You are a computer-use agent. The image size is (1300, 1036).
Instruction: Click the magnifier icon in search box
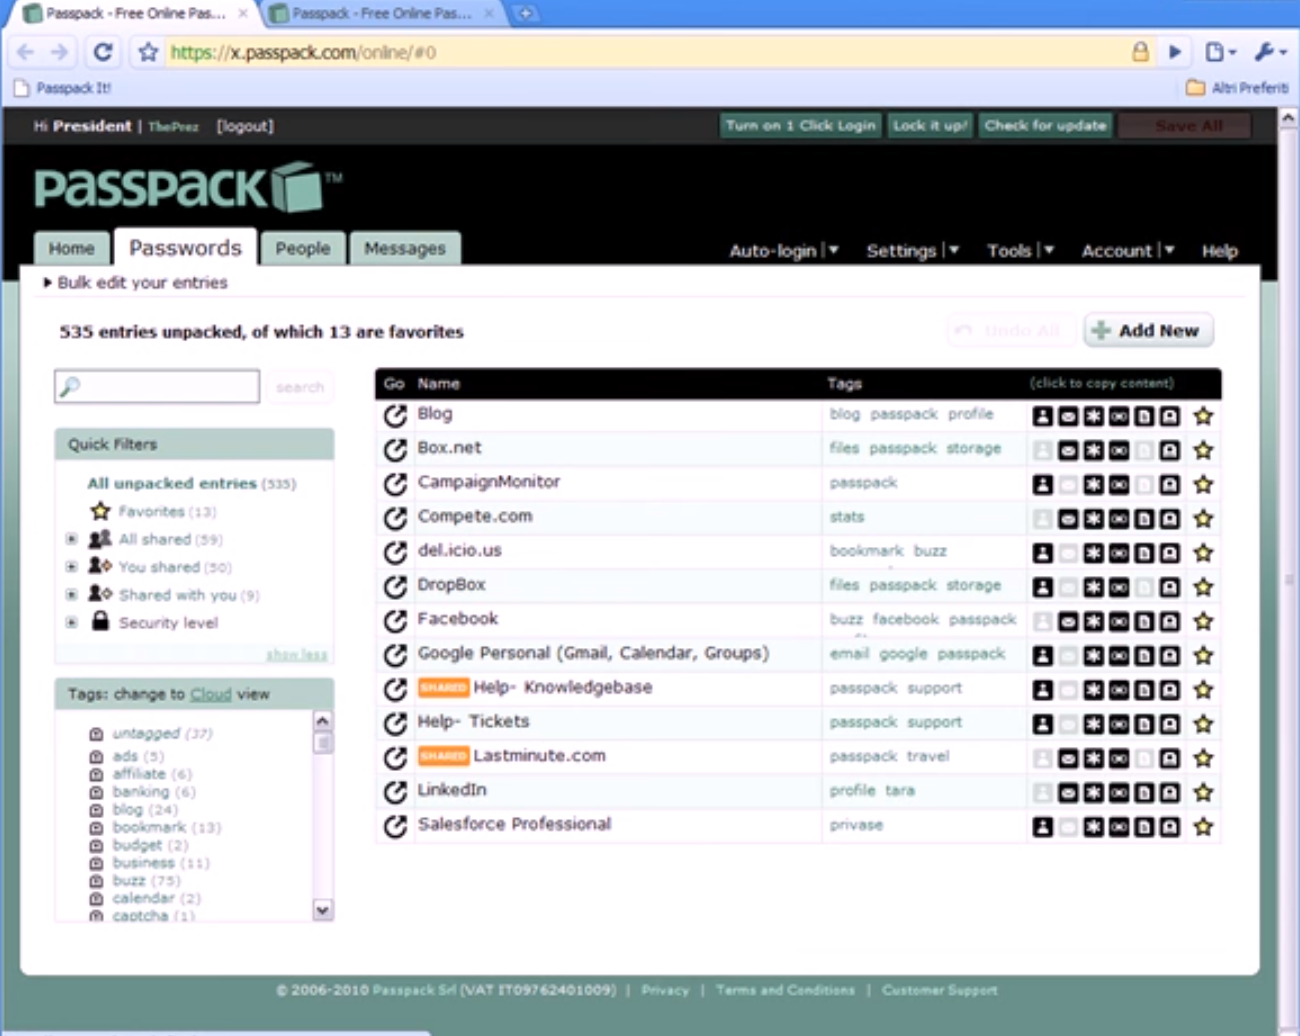pos(70,387)
